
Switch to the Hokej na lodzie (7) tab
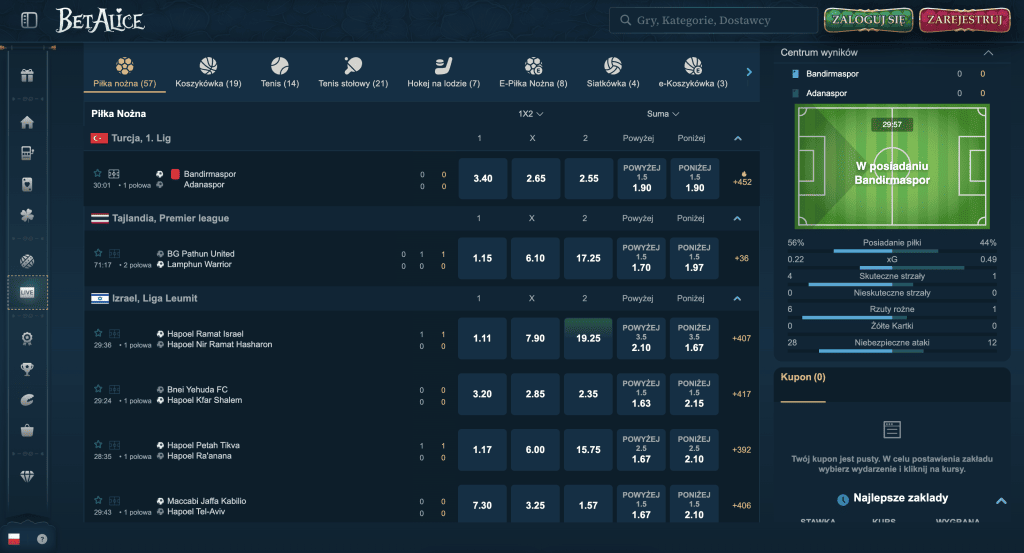click(443, 72)
